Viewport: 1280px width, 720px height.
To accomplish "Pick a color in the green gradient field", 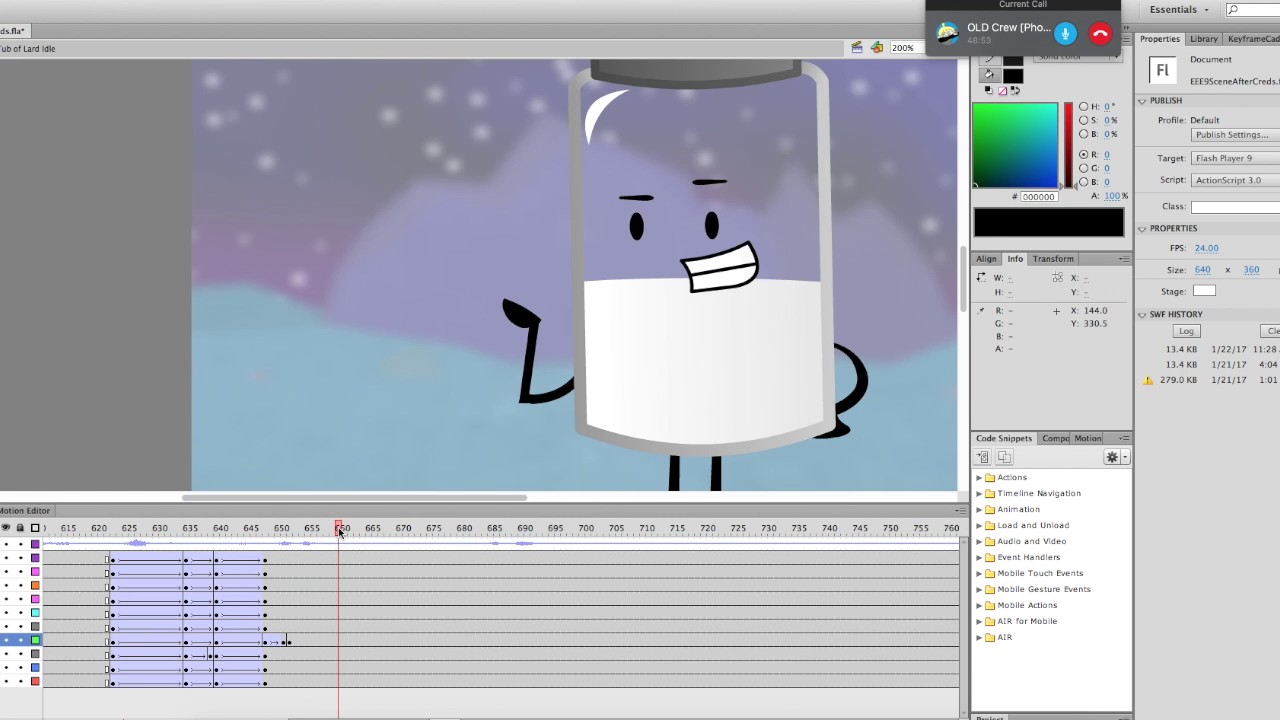I will click(1015, 145).
